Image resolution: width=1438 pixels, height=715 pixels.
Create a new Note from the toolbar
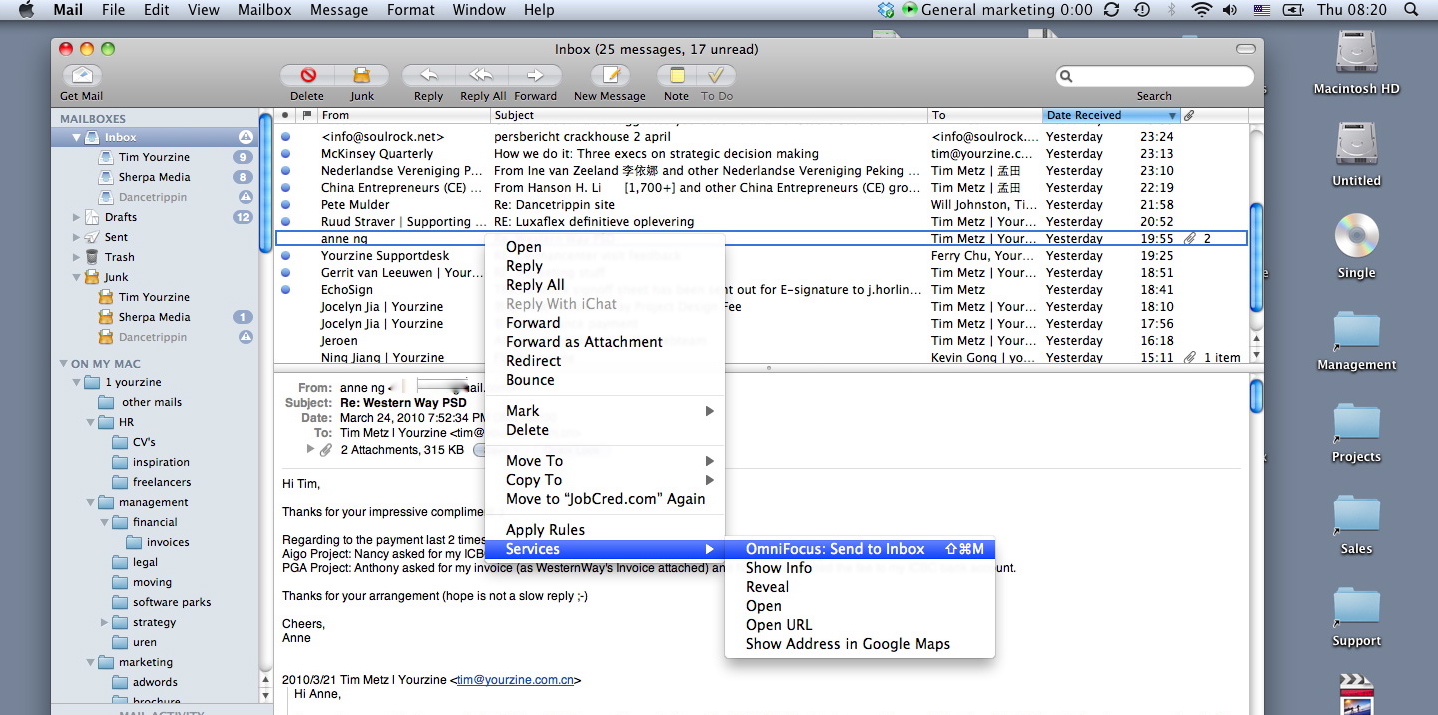(x=677, y=76)
